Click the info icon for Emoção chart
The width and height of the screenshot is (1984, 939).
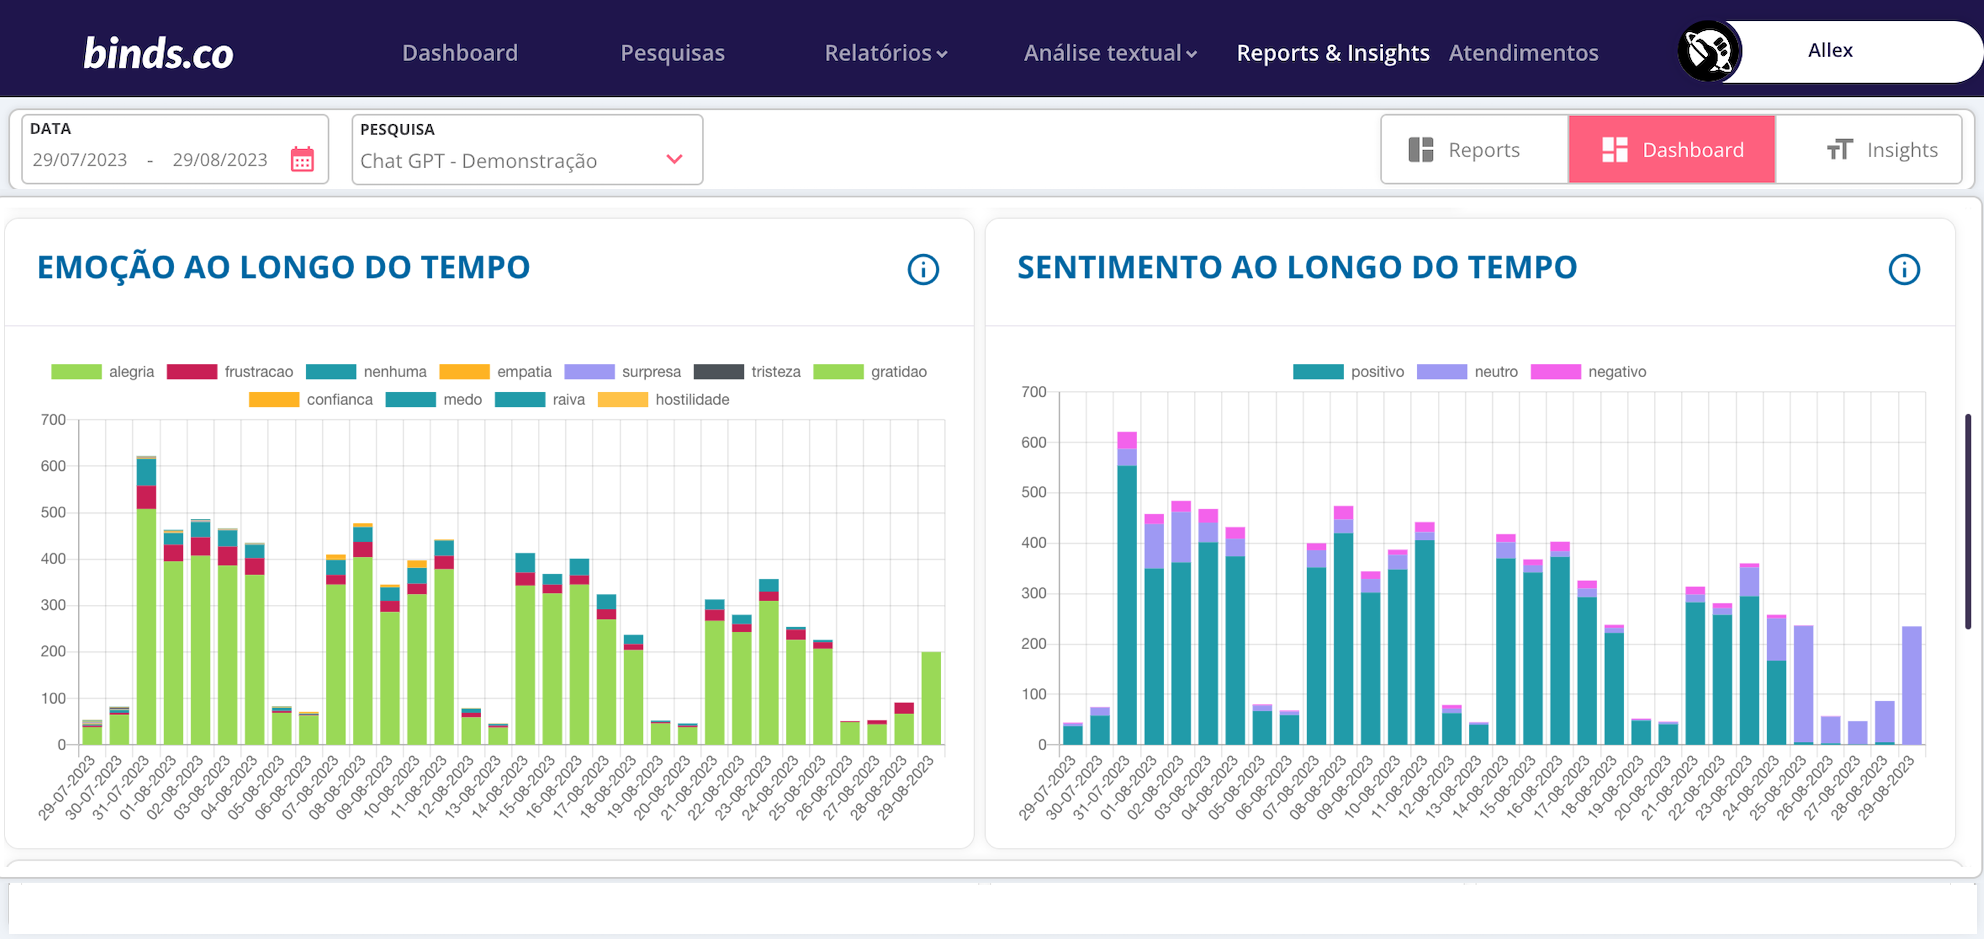(922, 269)
